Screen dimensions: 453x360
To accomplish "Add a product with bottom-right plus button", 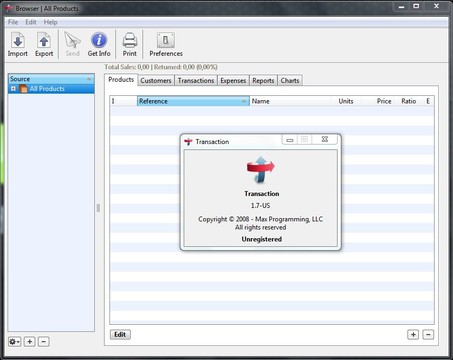I will pos(413,334).
